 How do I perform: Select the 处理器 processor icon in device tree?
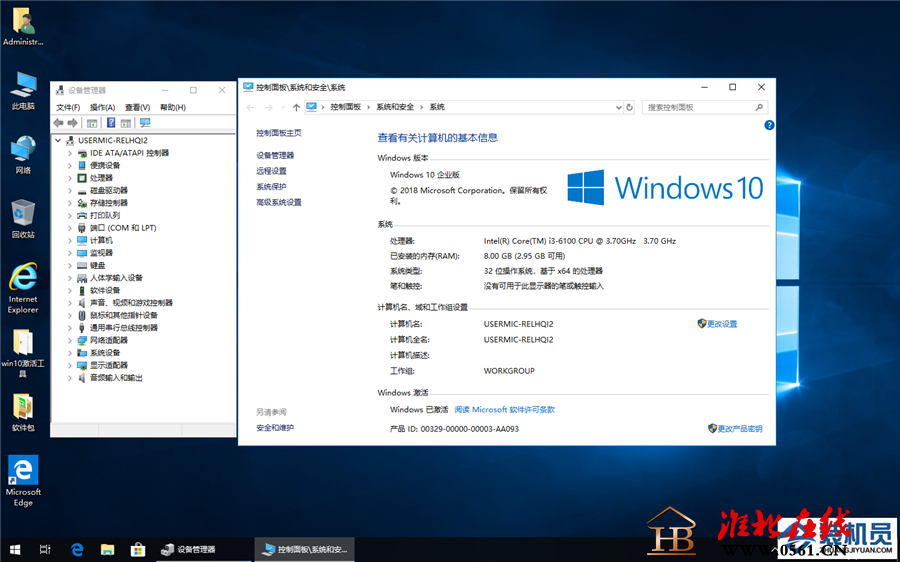coord(82,178)
